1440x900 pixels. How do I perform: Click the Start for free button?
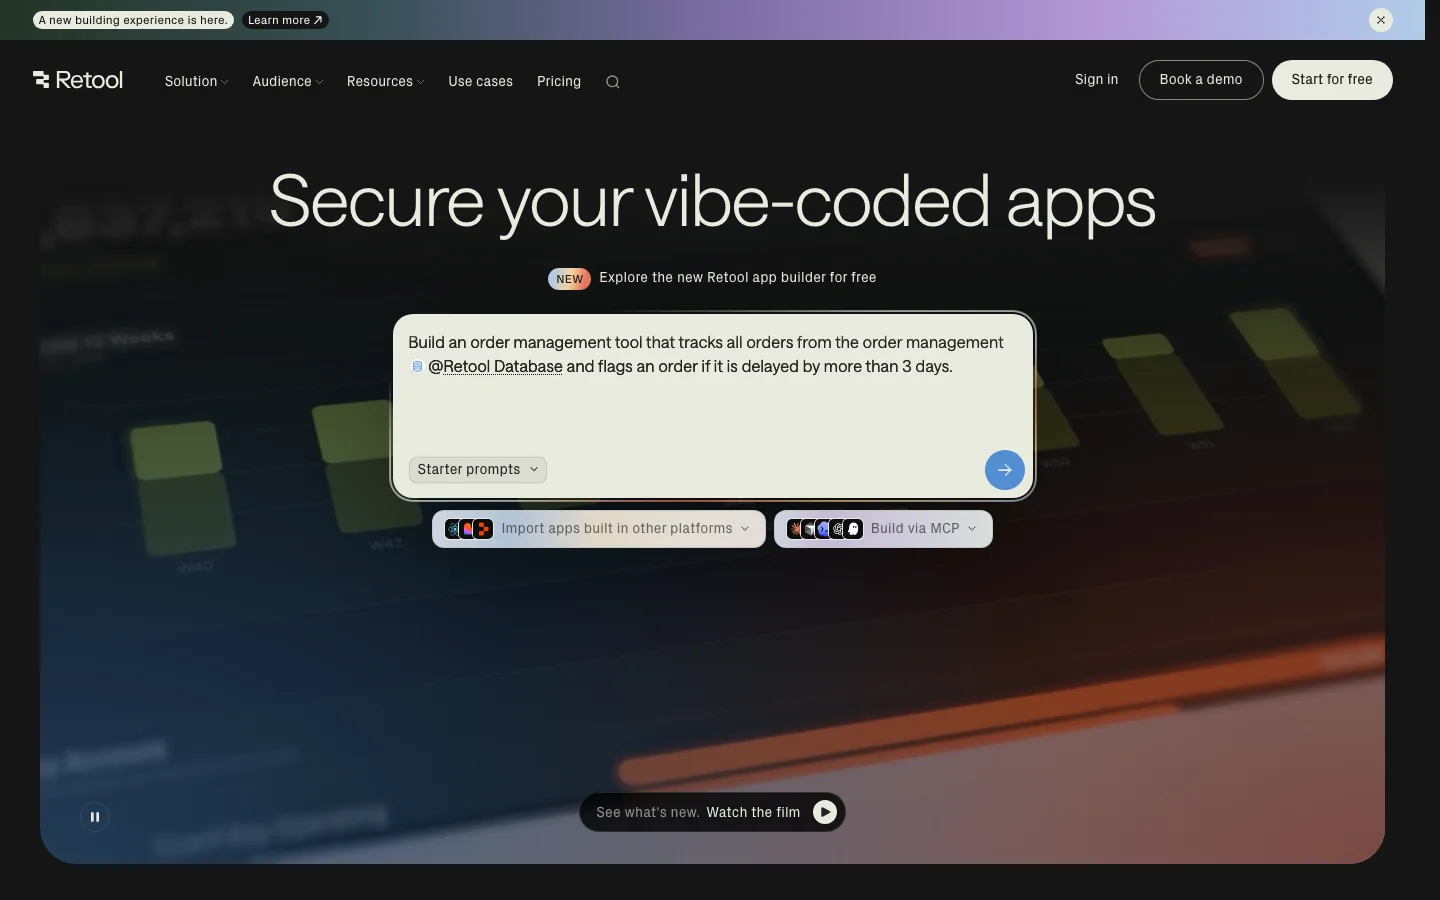click(1332, 80)
